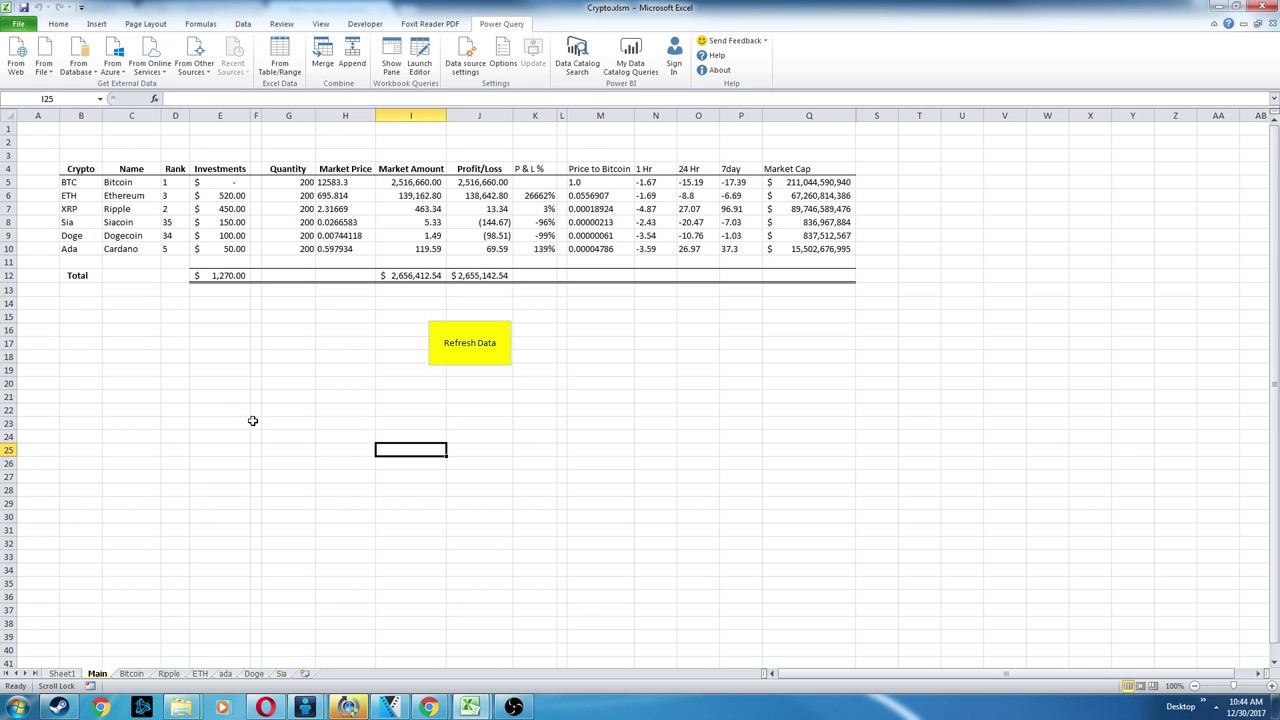Open From Other Sources dropdown

[x=195, y=56]
